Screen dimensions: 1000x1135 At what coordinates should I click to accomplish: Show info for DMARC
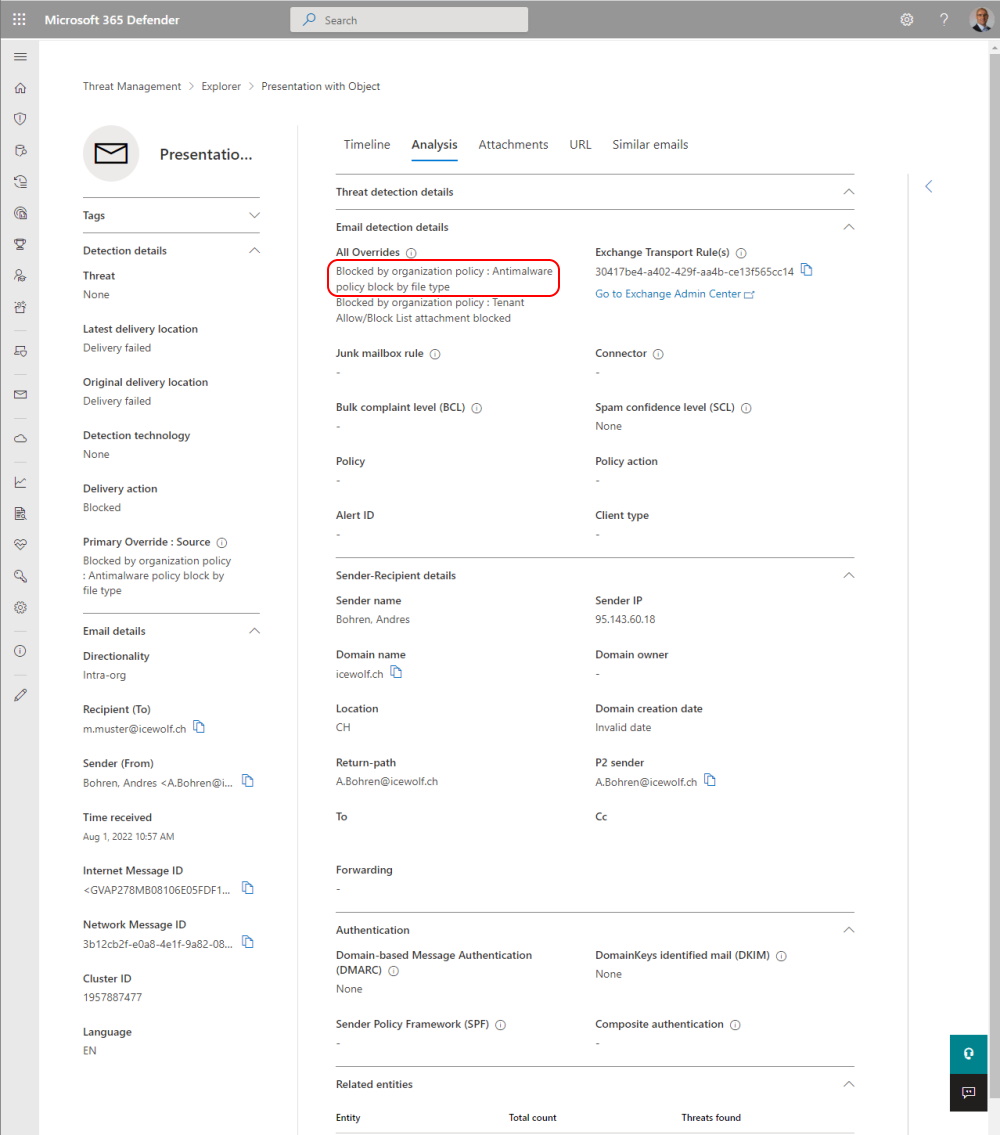click(x=394, y=971)
